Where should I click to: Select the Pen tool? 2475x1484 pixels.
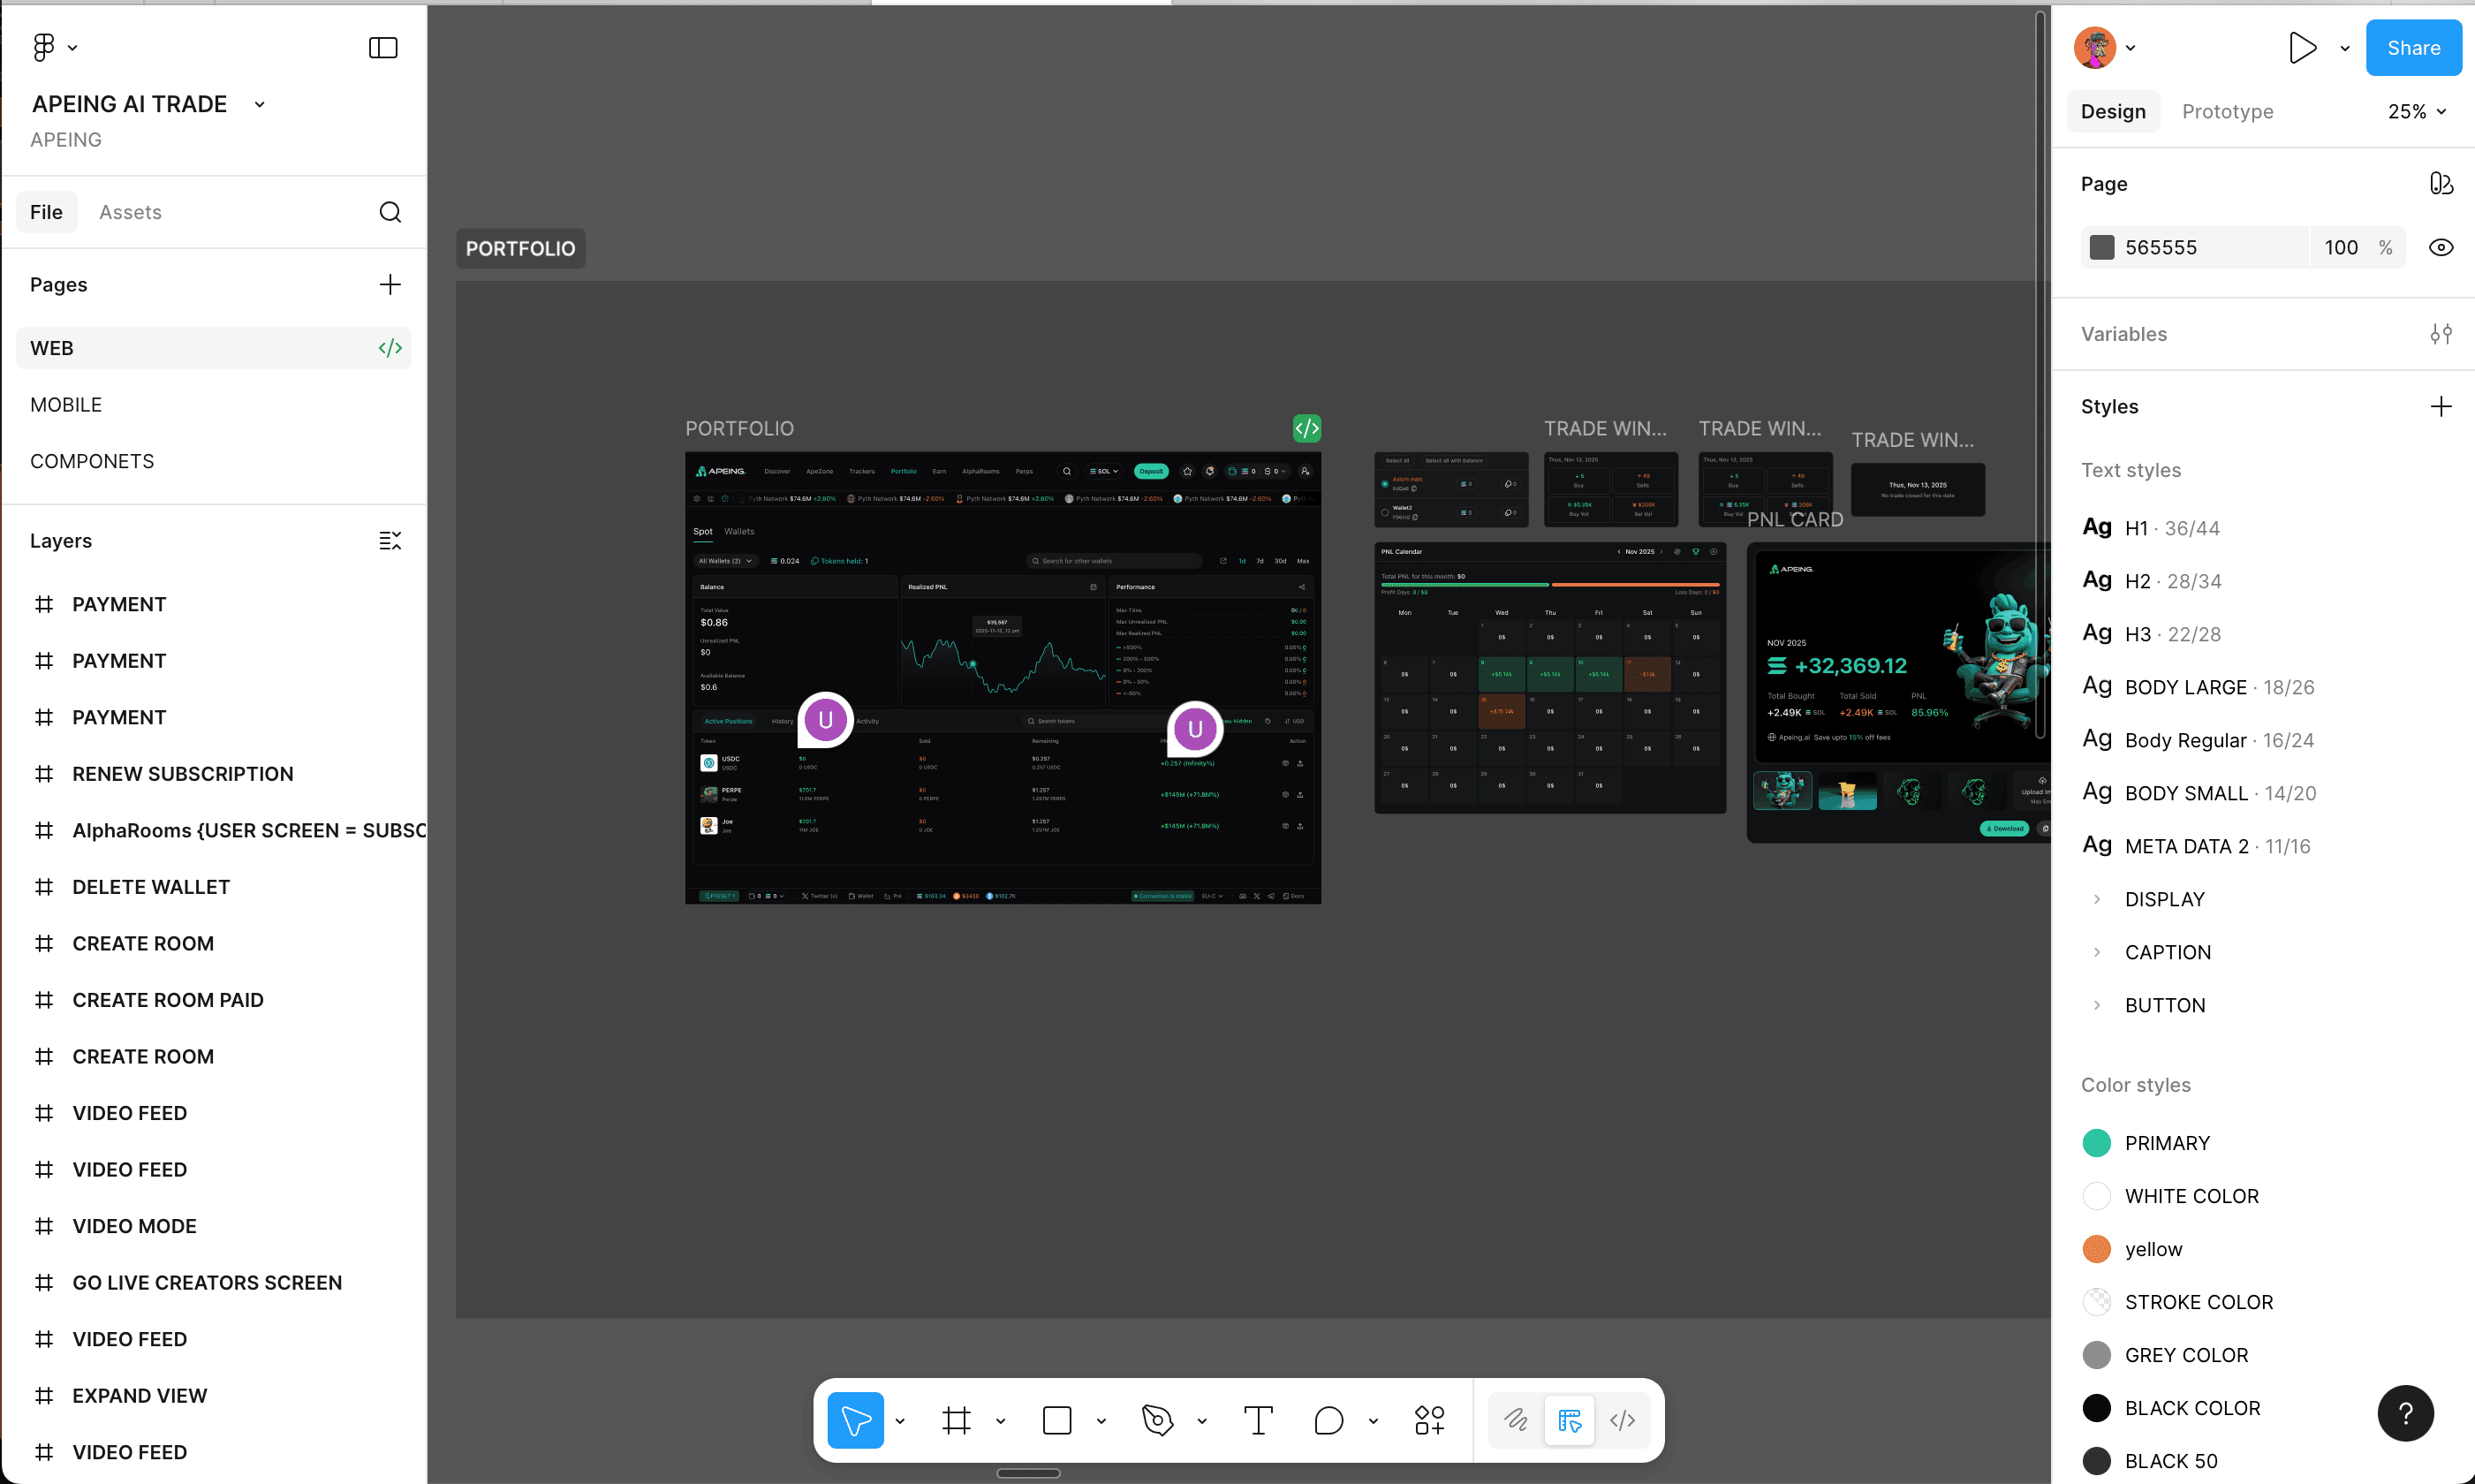(x=1157, y=1420)
